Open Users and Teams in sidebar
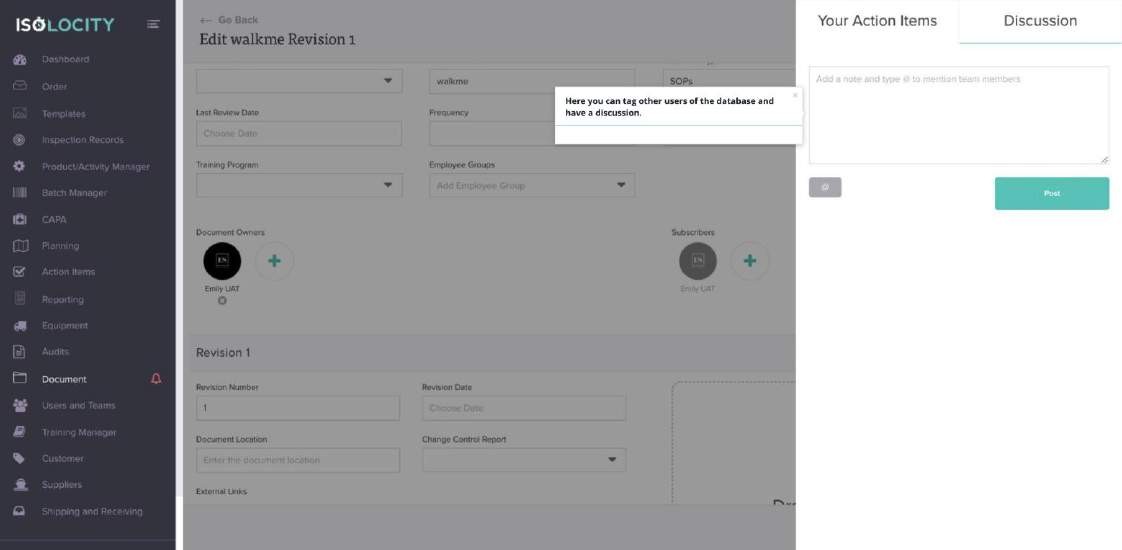Image resolution: width=1122 pixels, height=550 pixels. 78,406
